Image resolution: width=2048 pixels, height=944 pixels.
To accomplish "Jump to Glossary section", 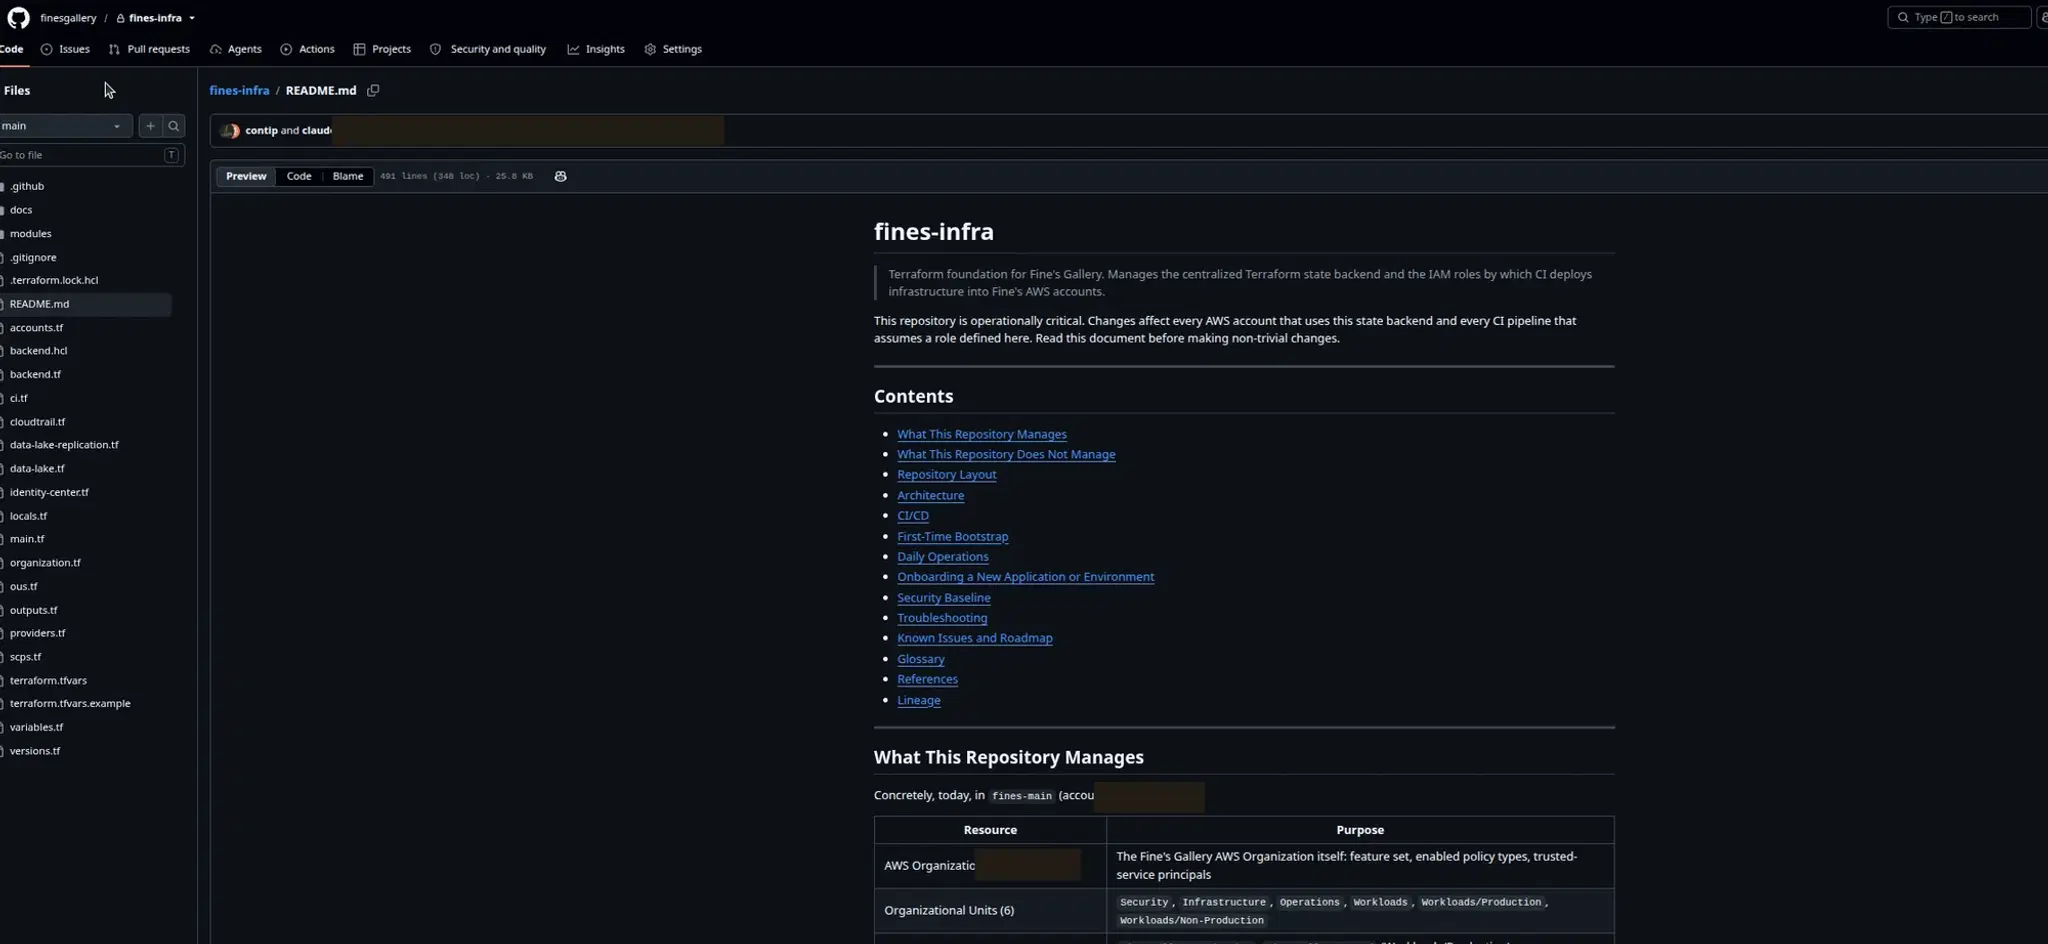I will [x=921, y=659].
